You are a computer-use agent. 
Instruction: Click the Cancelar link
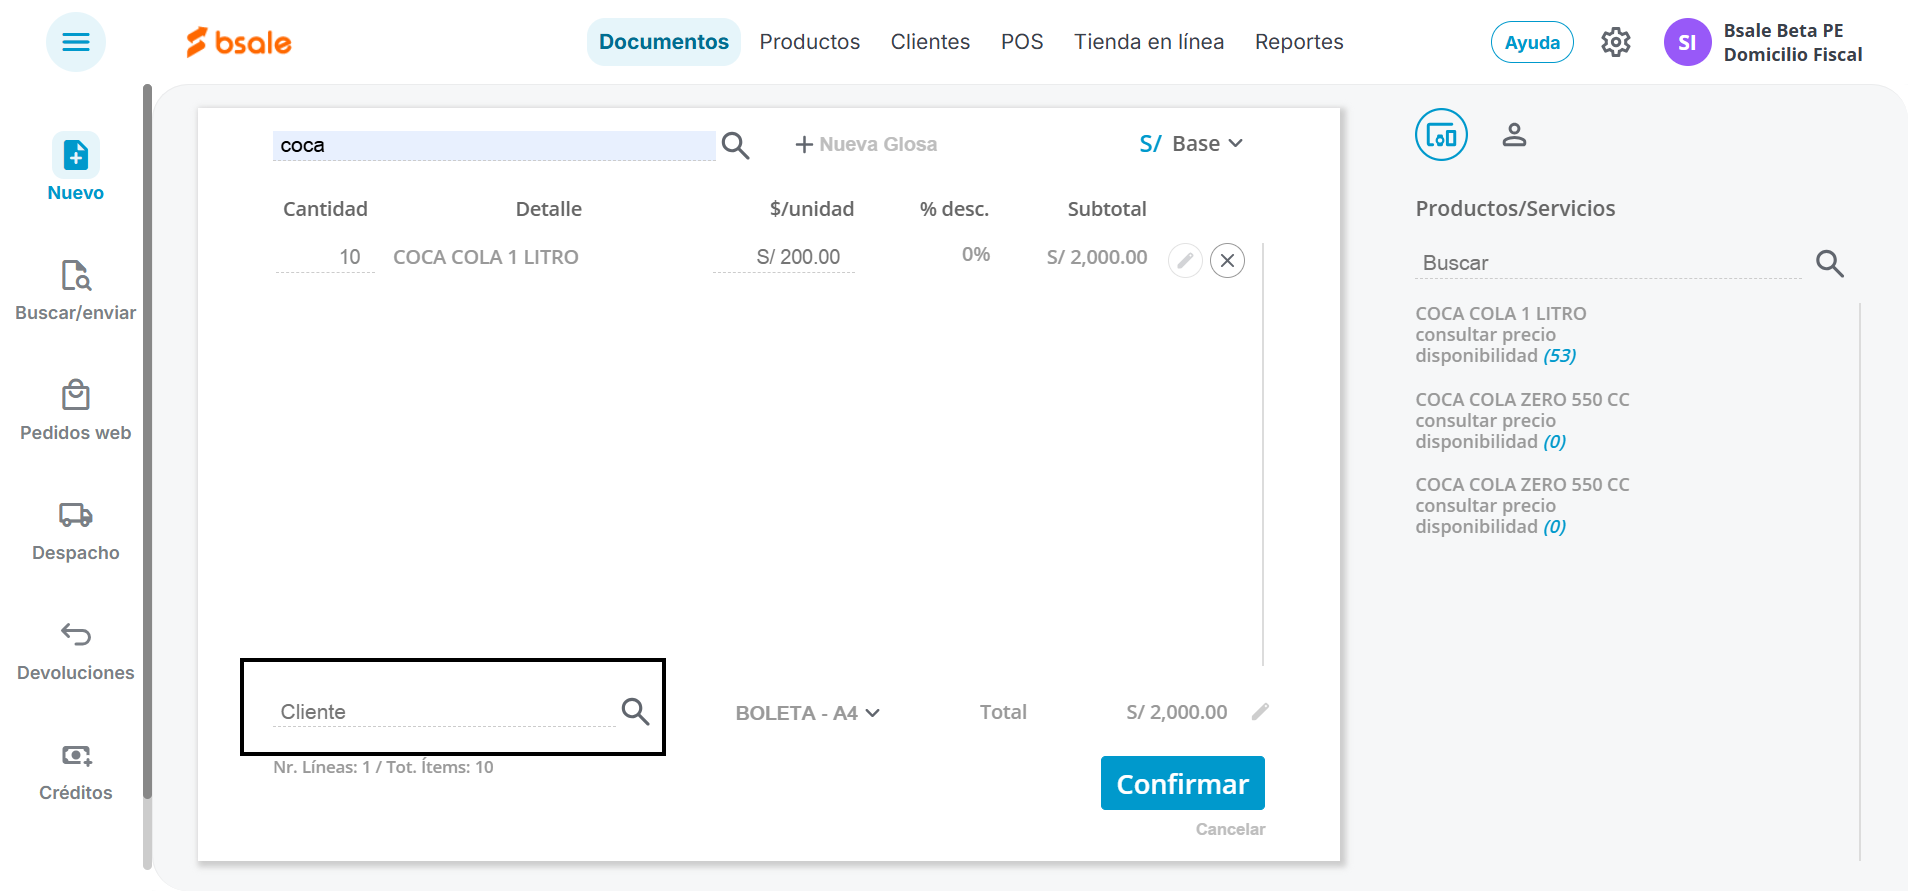[x=1231, y=829]
